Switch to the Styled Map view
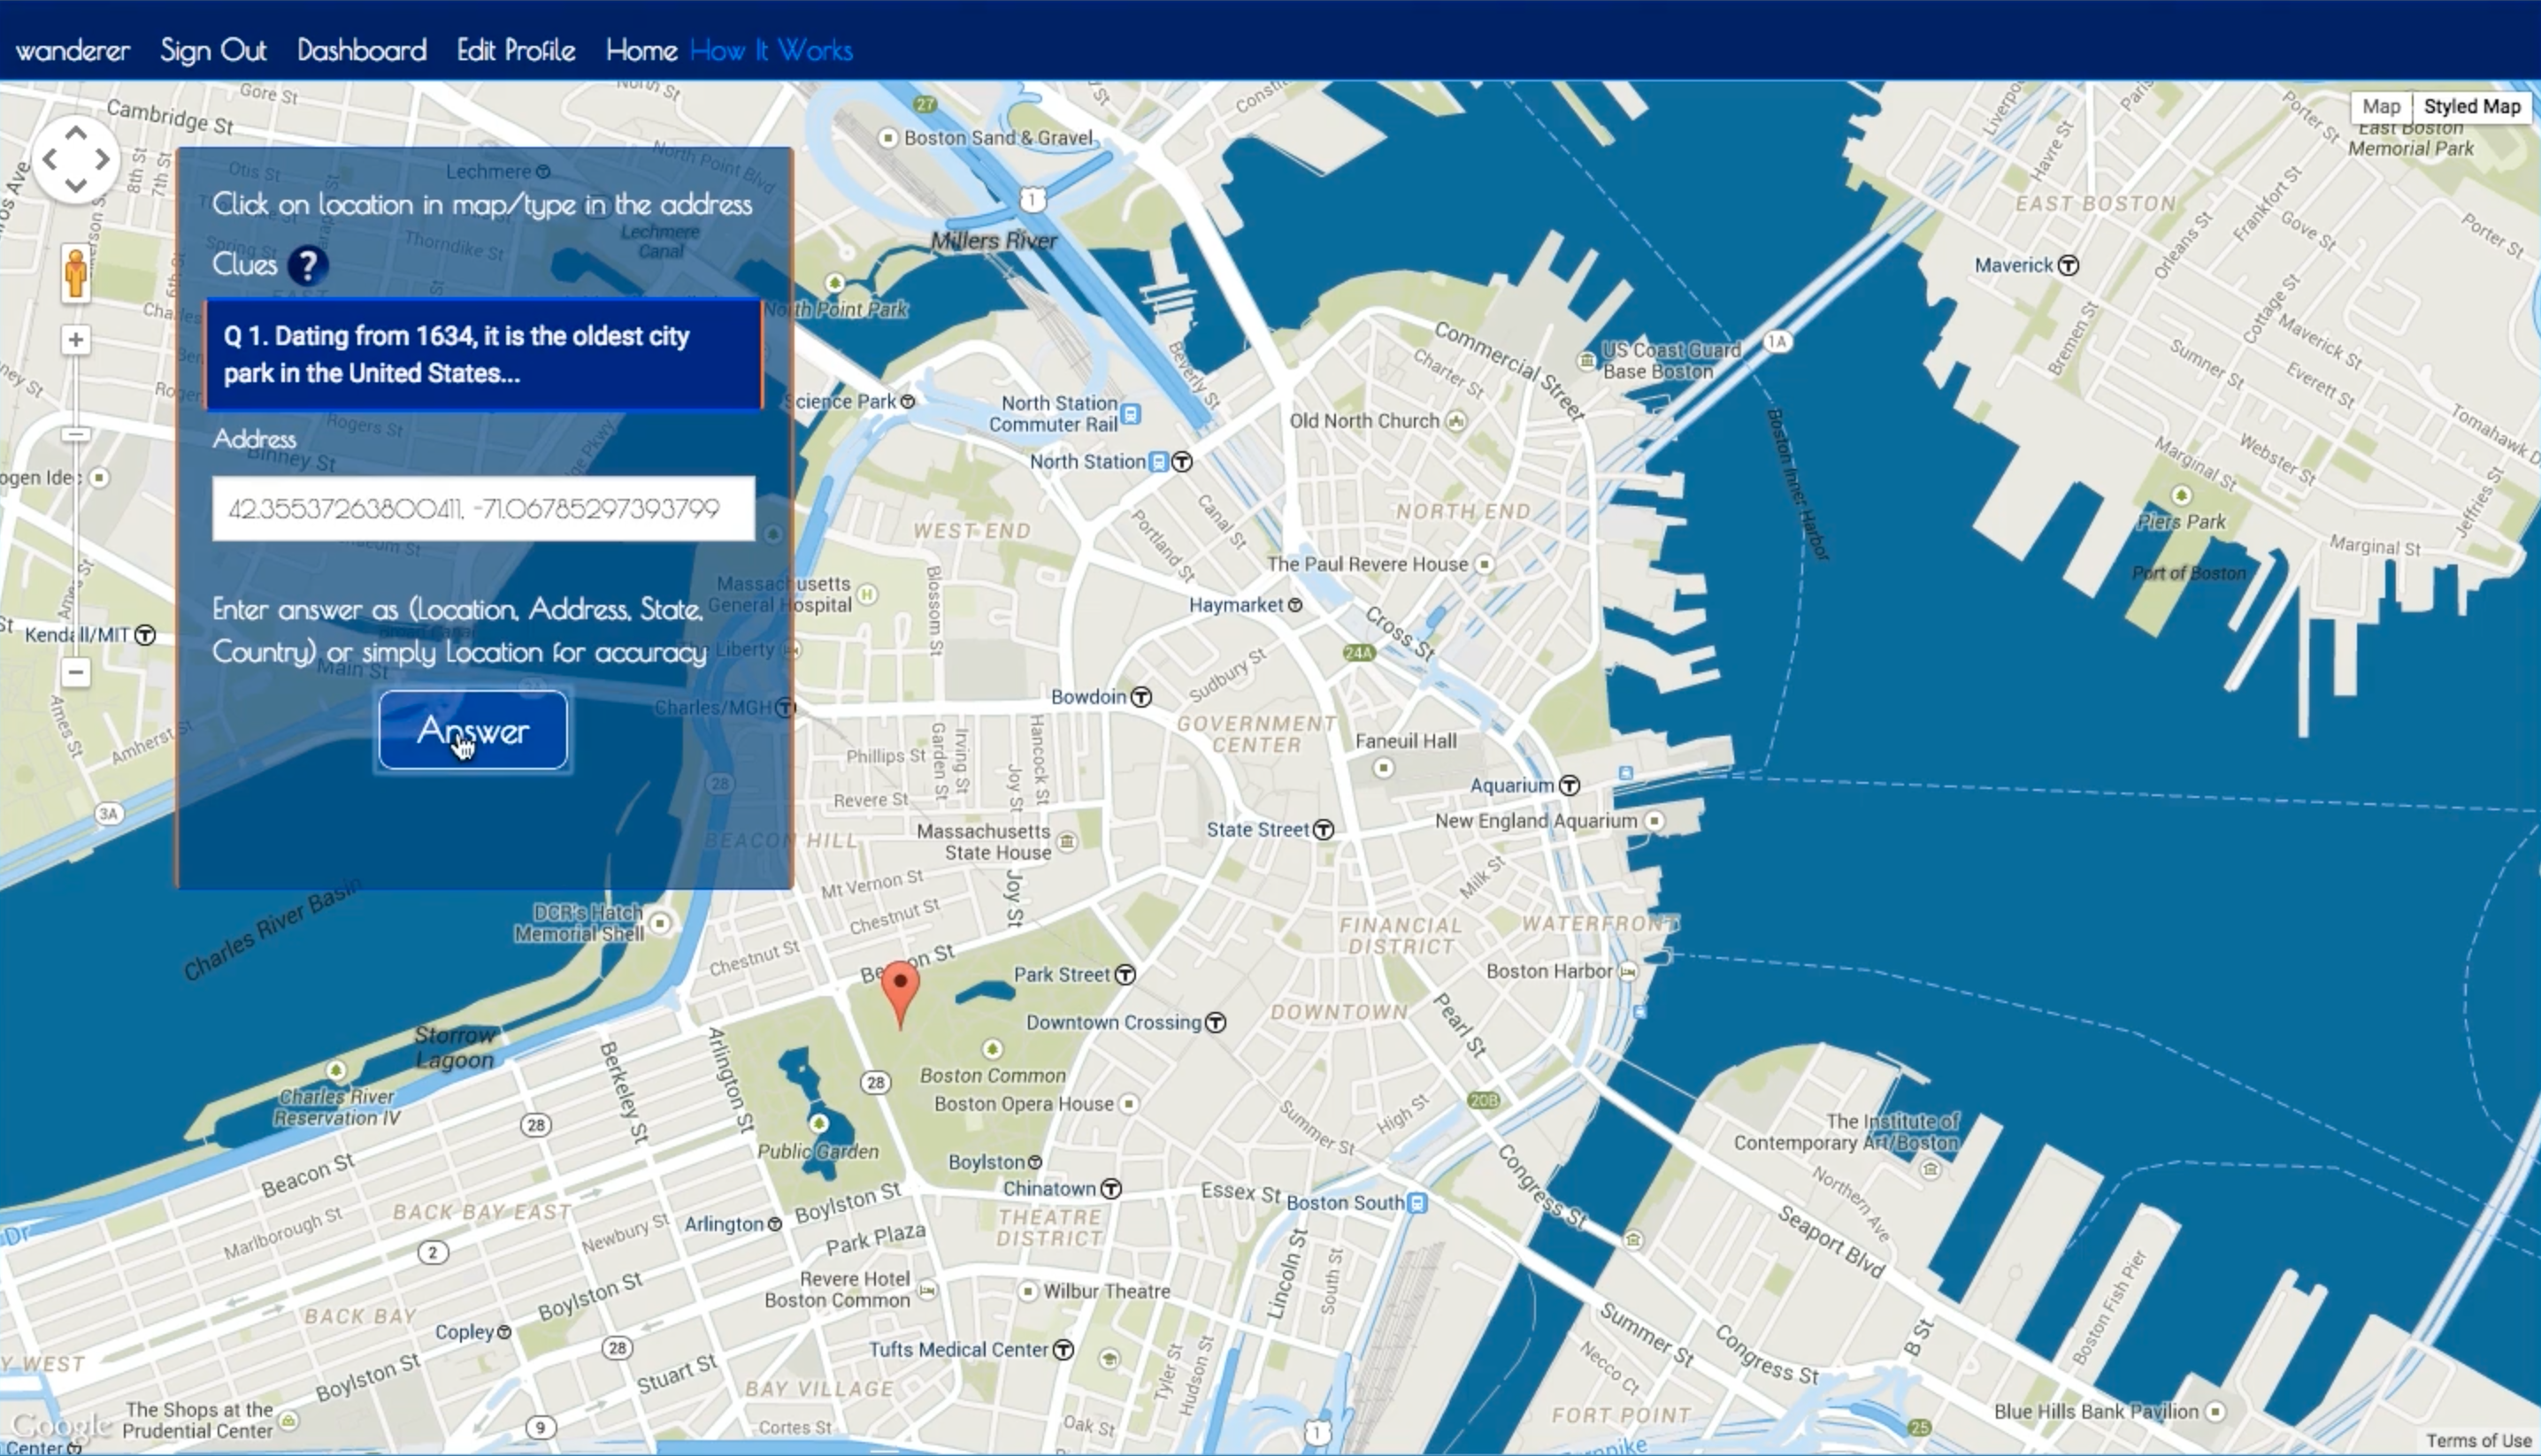The height and width of the screenshot is (1456, 2541). point(2471,106)
